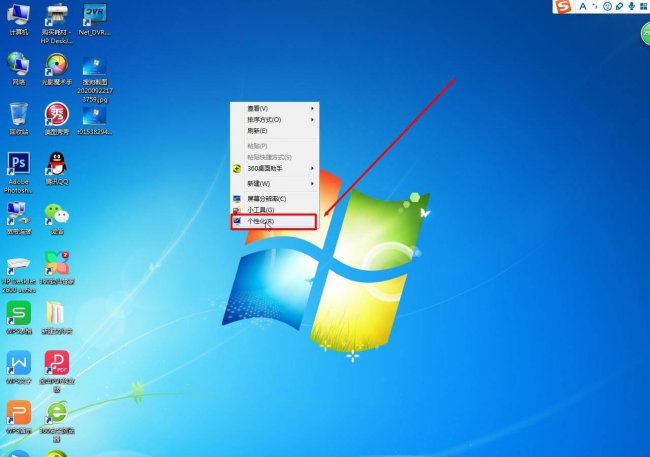This screenshot has height=457, width=650.
Task: Select the 回收站 recycle bin icon
Action: coord(19,119)
